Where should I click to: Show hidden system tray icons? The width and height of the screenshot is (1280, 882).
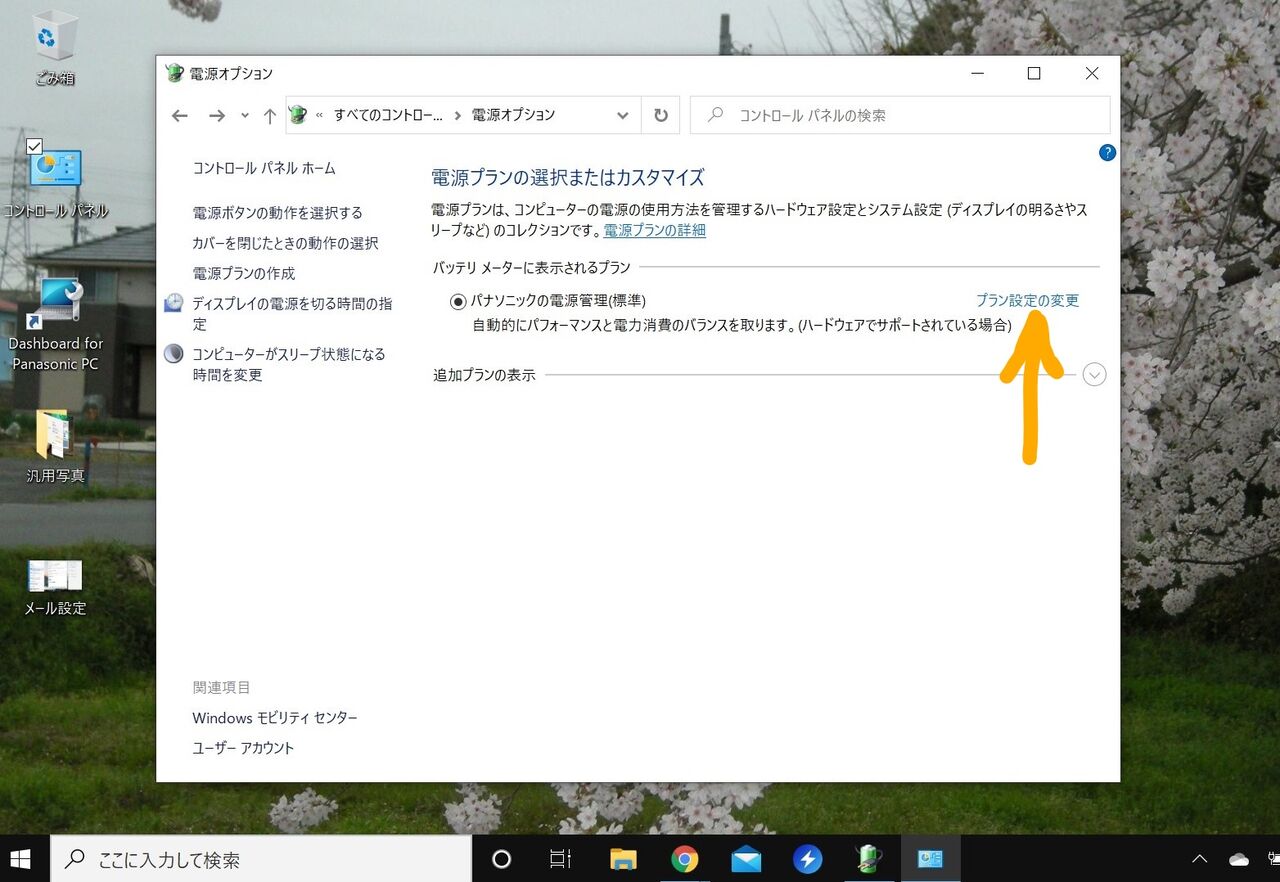tap(1200, 859)
